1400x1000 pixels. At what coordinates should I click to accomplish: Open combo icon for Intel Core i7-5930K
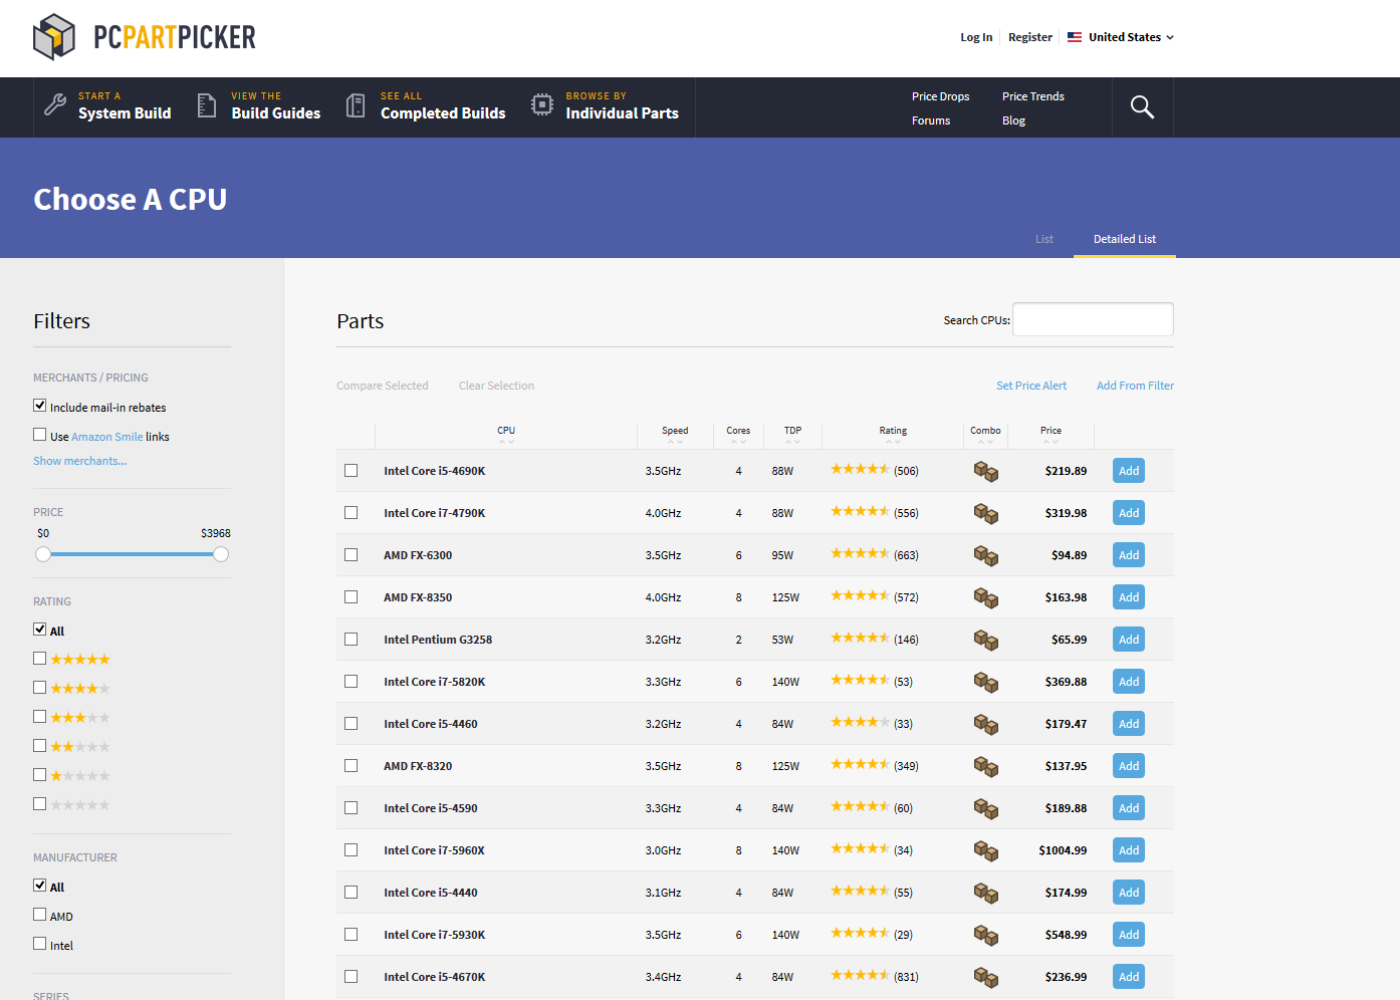(x=986, y=935)
